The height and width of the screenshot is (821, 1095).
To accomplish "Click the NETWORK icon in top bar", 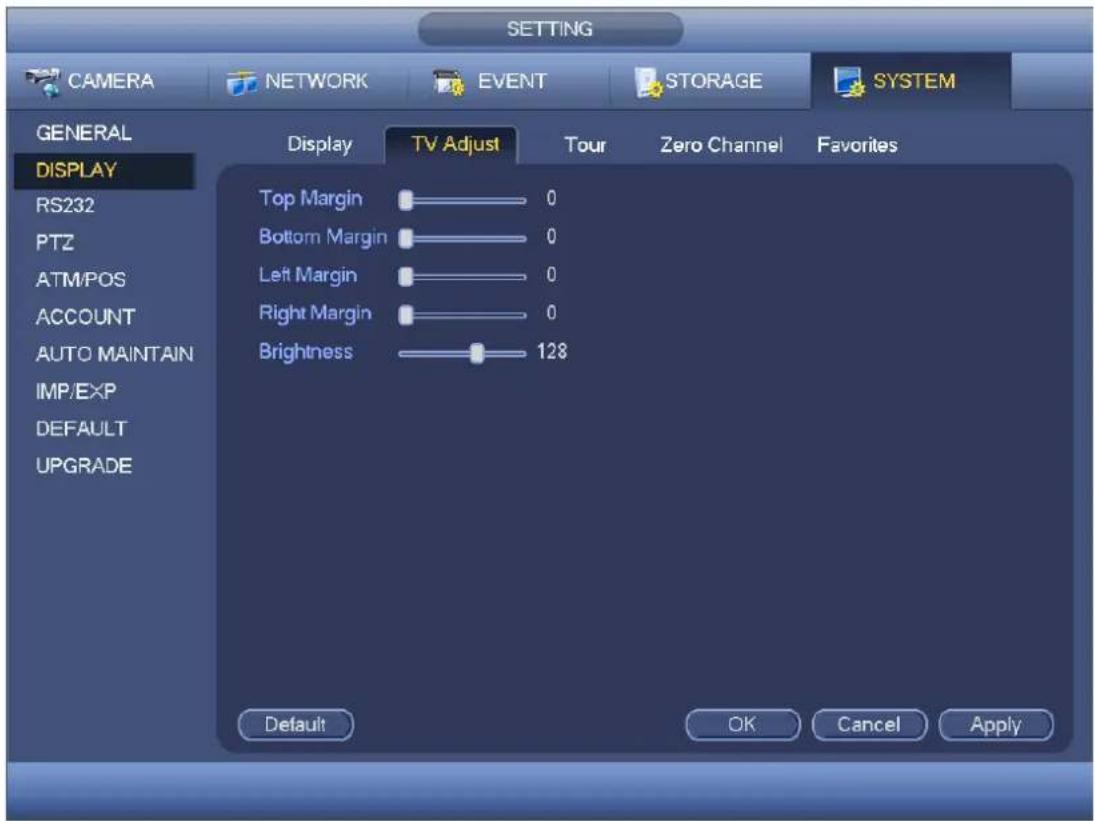I will 242,83.
